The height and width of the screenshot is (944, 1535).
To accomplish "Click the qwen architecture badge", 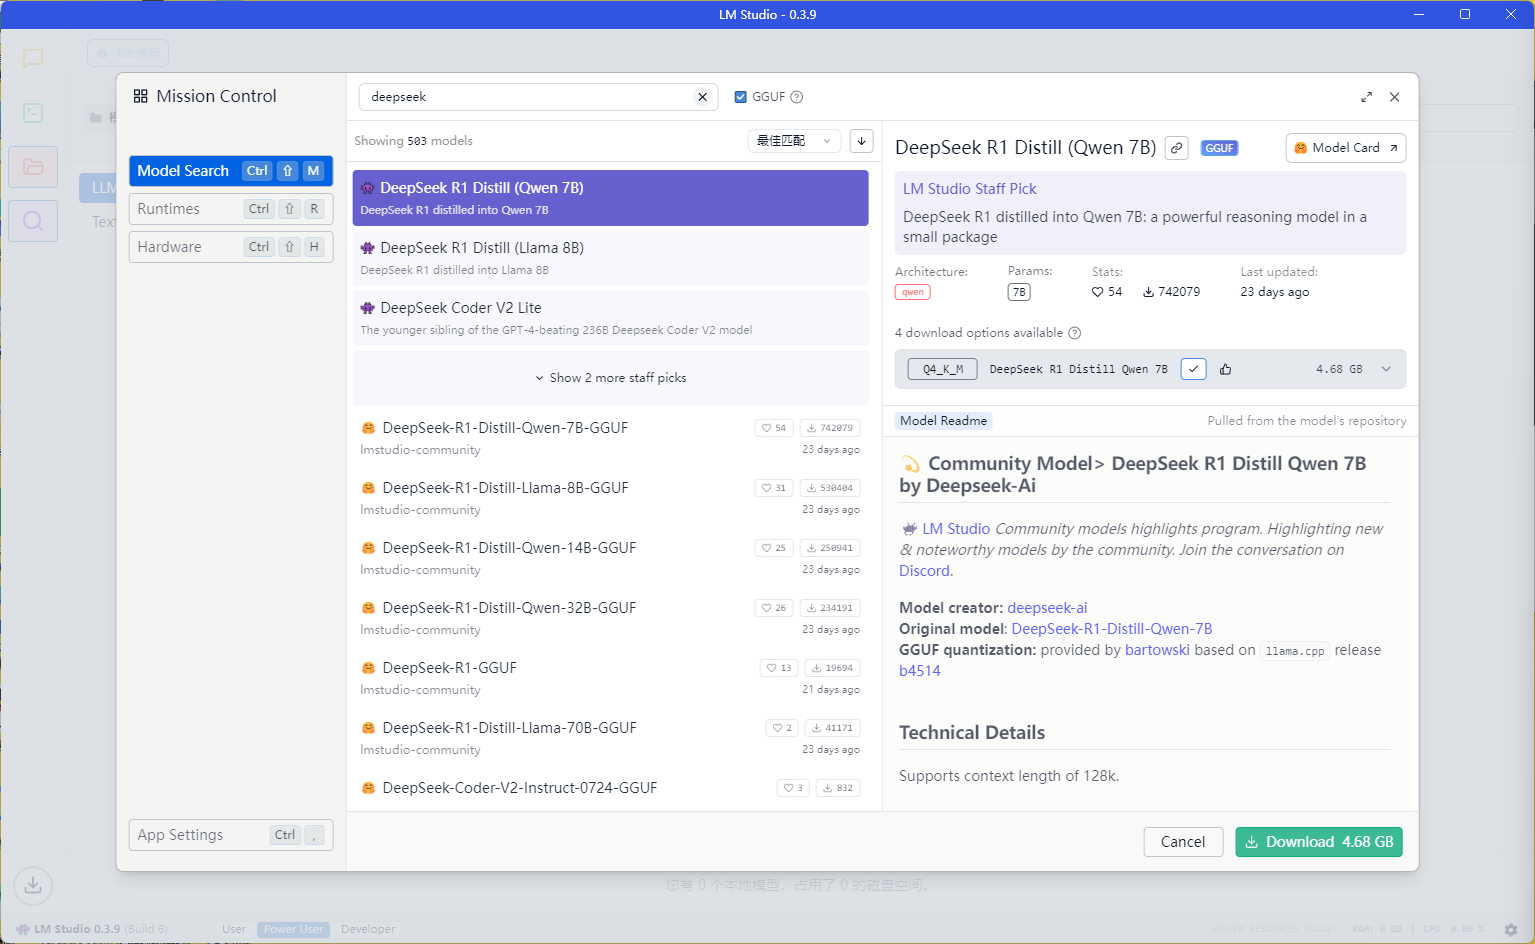I will (912, 292).
